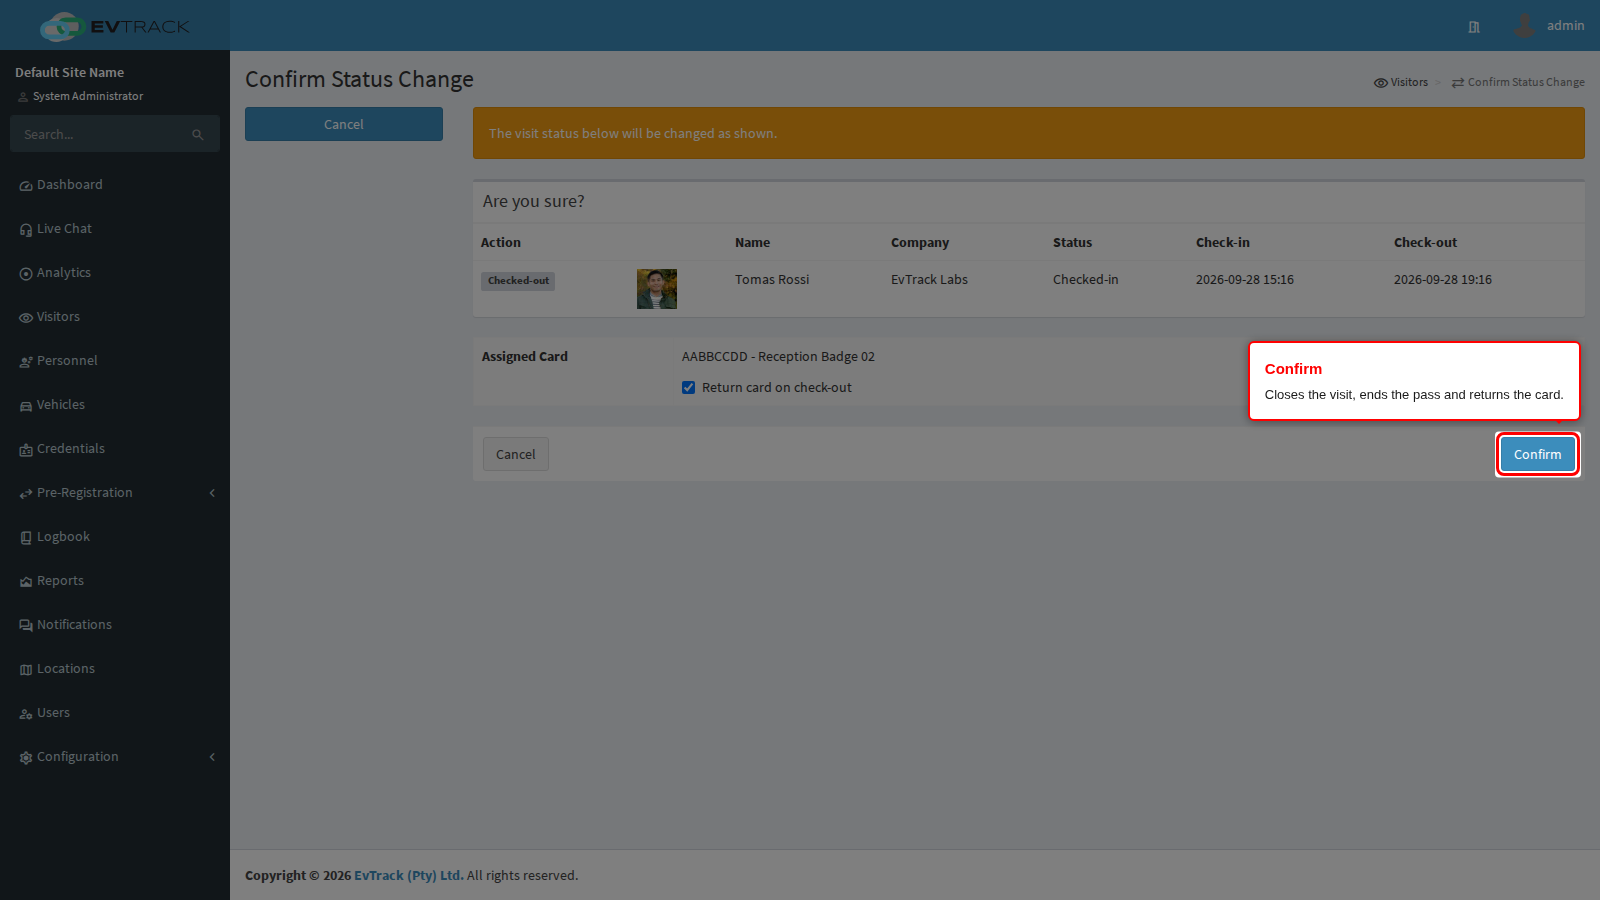Image resolution: width=1600 pixels, height=900 pixels.
Task: Click the breadcrumb status-change arrows icon
Action: [x=1458, y=83]
